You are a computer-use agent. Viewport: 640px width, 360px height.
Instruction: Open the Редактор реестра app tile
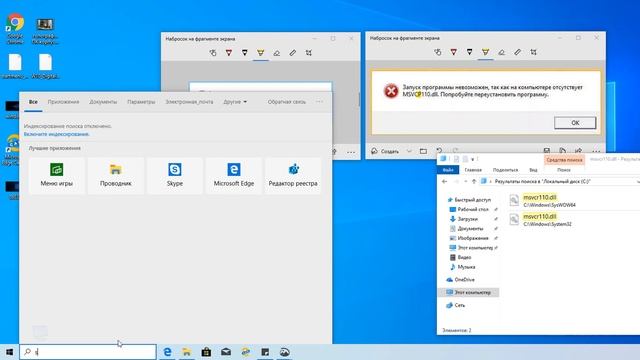[x=293, y=176]
